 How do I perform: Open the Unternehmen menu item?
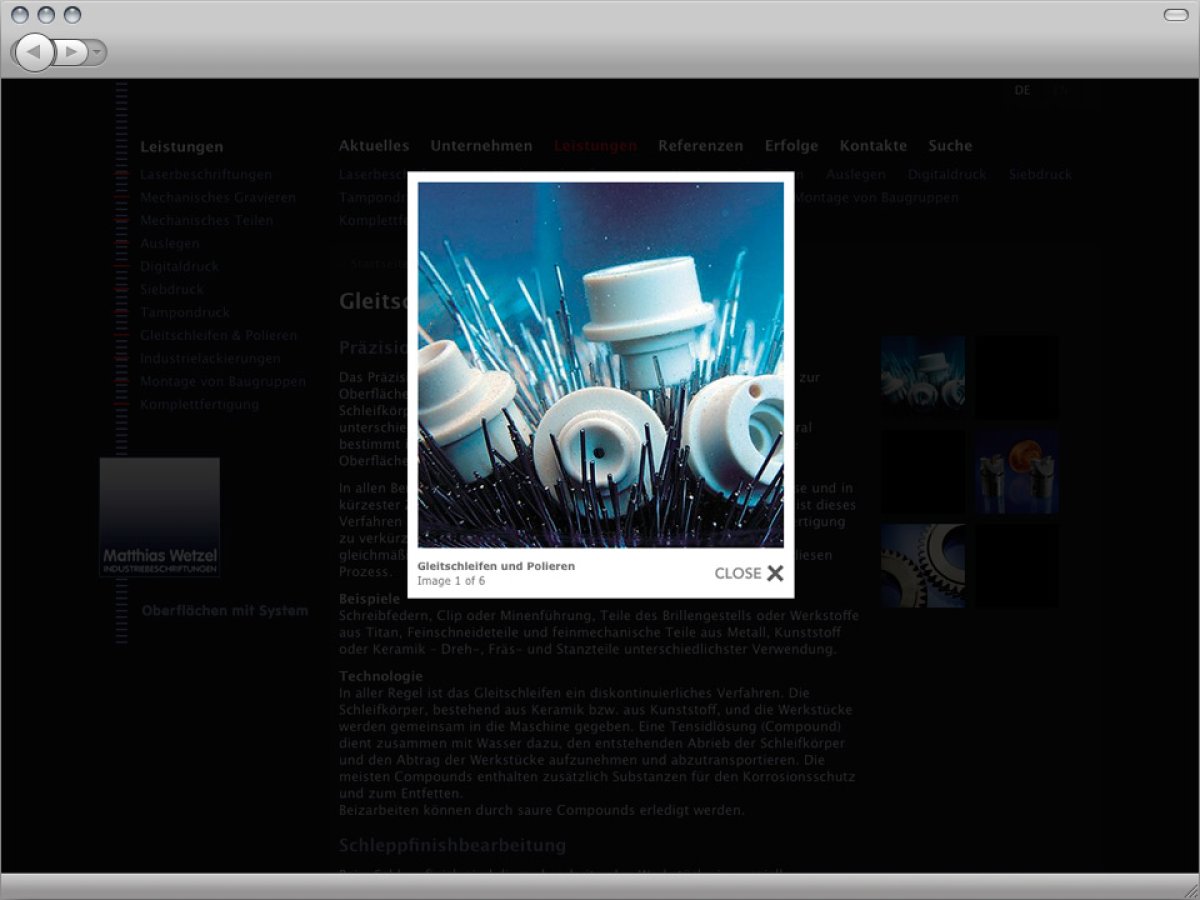[481, 146]
